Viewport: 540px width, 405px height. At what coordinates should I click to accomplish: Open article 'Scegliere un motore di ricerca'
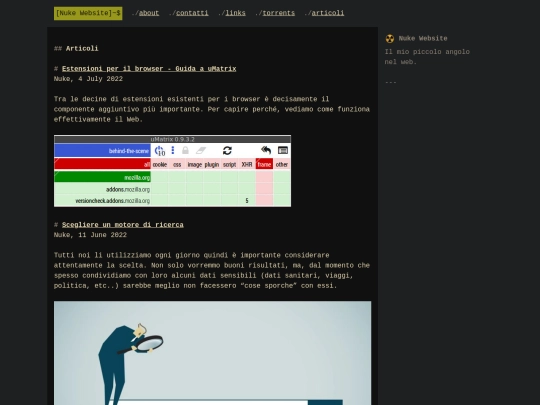(123, 225)
